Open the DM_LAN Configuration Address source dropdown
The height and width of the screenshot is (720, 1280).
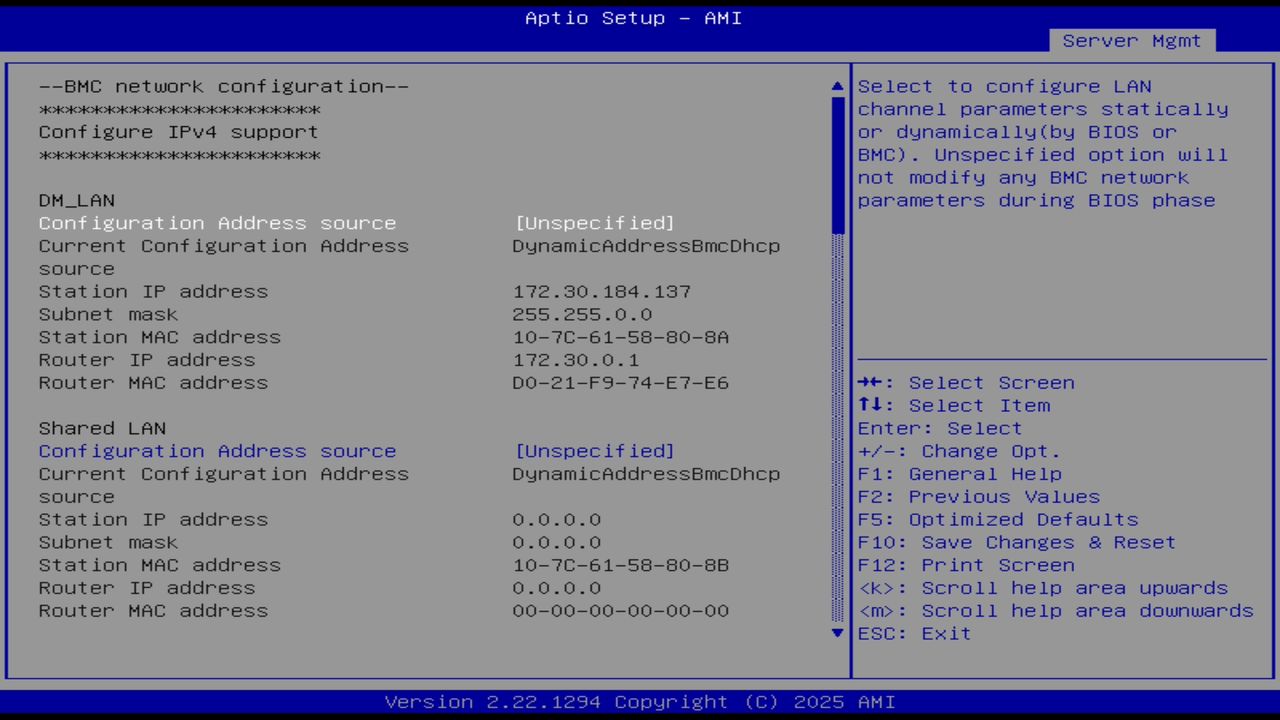(x=217, y=223)
